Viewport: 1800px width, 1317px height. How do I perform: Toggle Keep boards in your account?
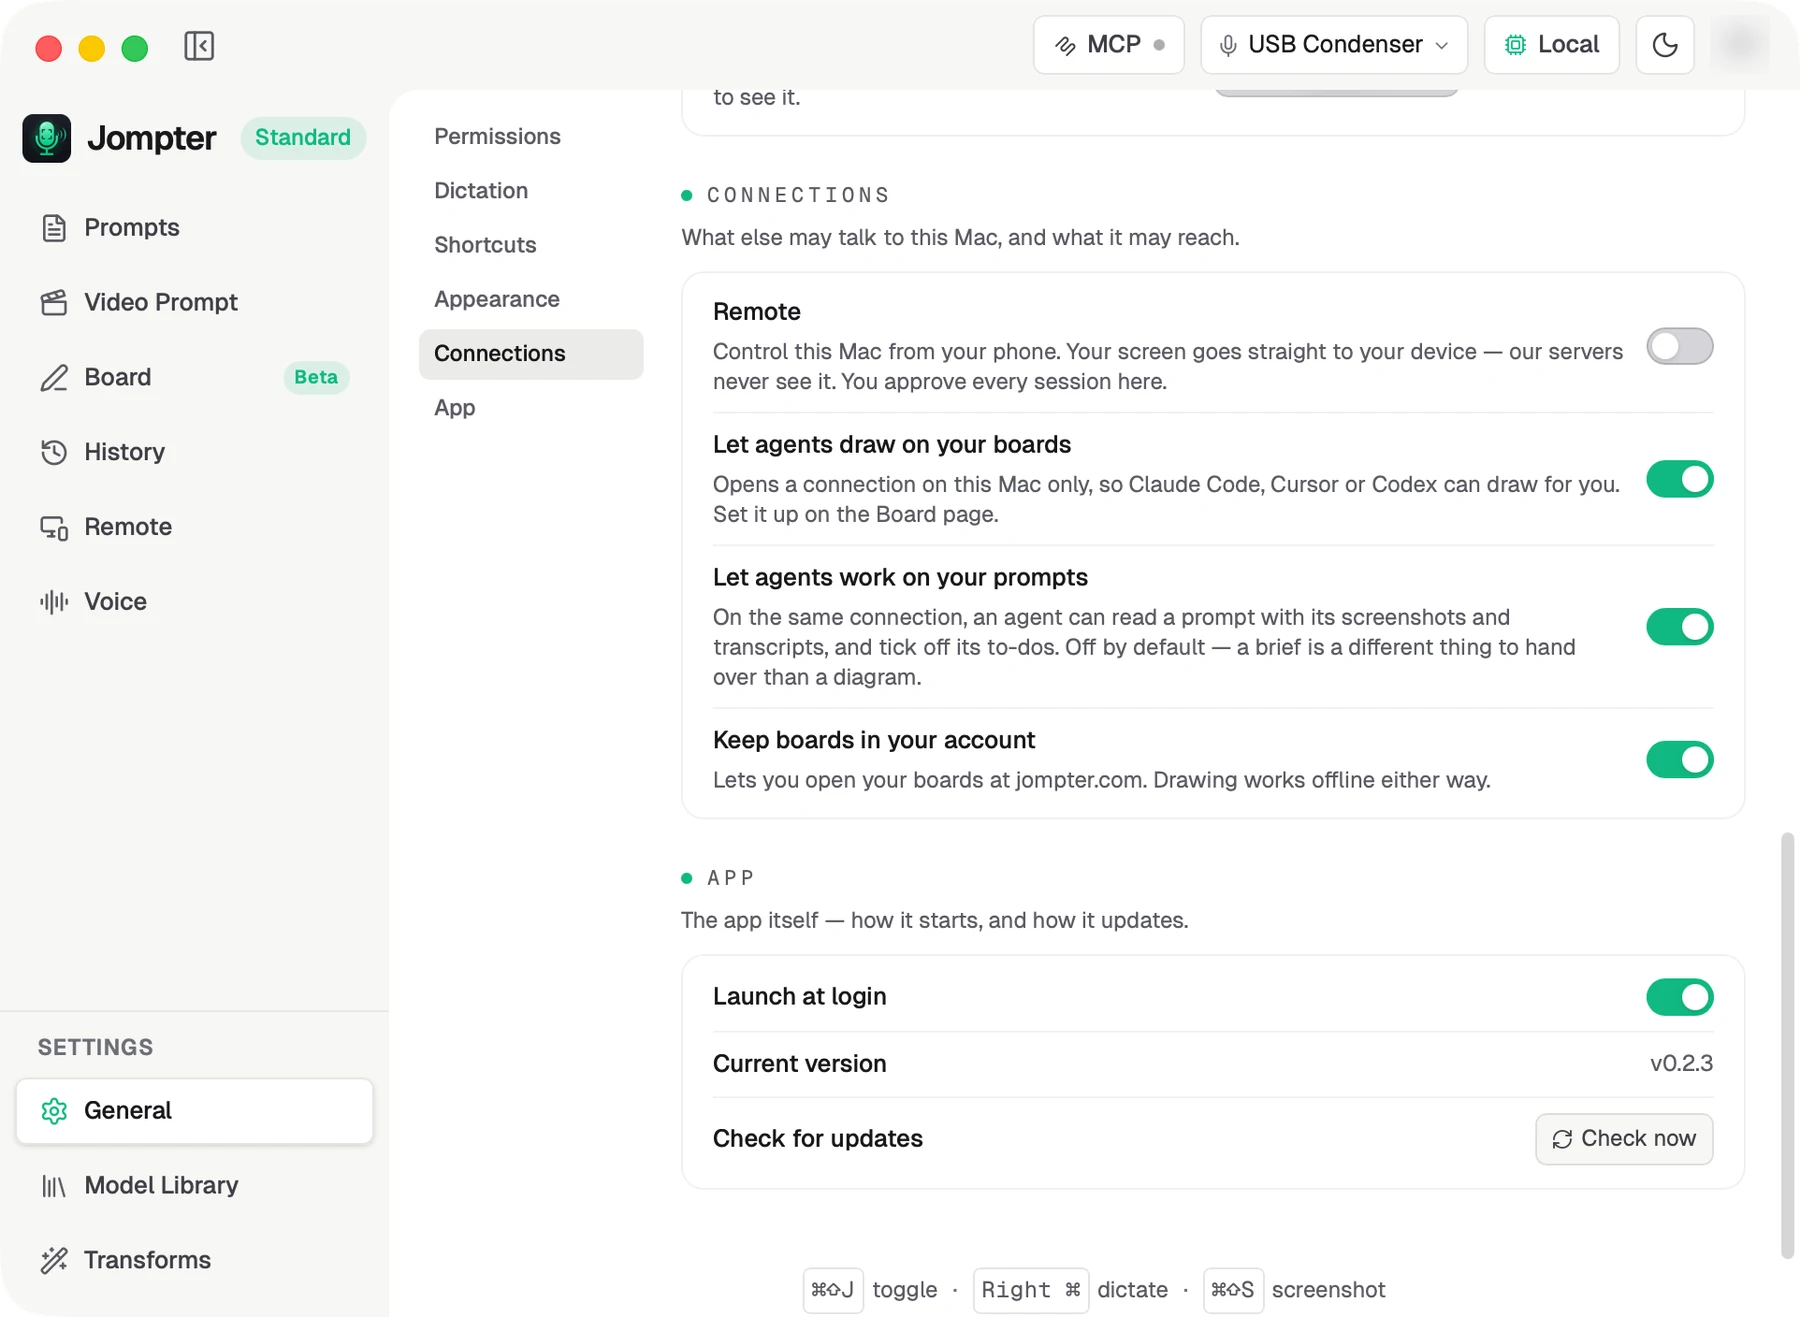coord(1680,760)
